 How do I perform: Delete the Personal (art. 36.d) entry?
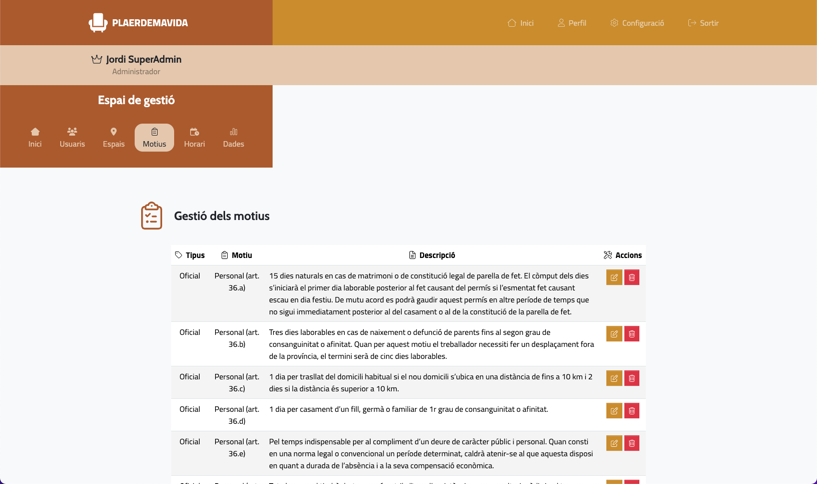click(x=632, y=411)
